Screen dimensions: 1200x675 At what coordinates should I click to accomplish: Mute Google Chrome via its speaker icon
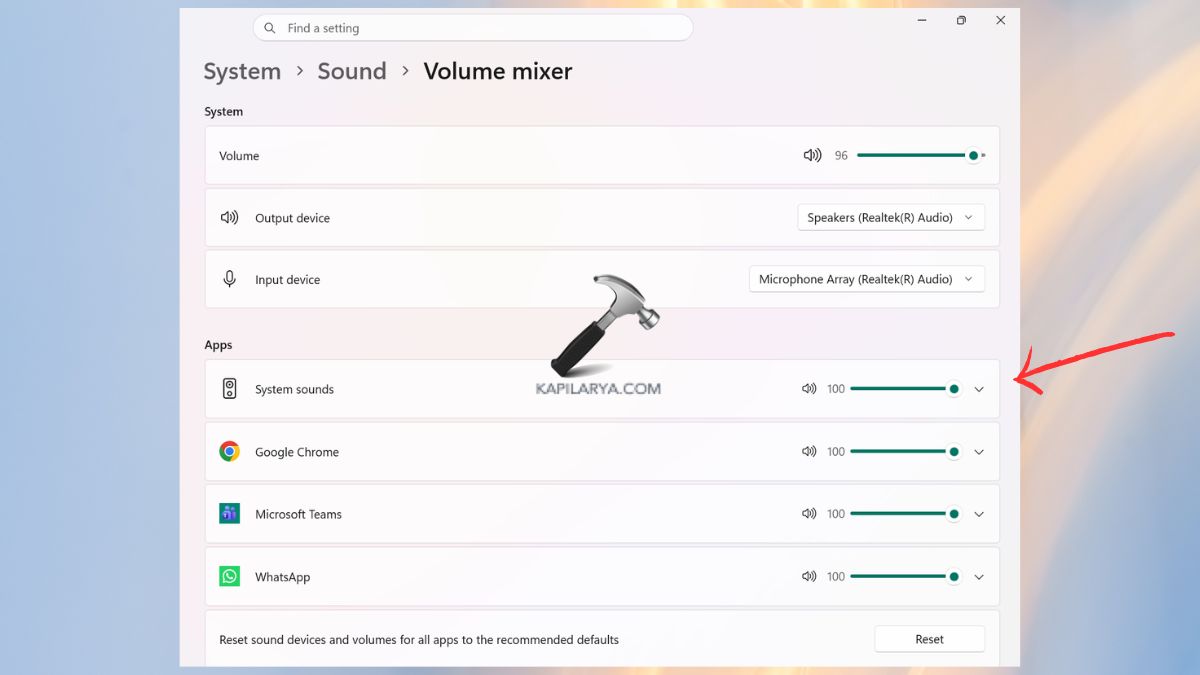pyautogui.click(x=809, y=451)
